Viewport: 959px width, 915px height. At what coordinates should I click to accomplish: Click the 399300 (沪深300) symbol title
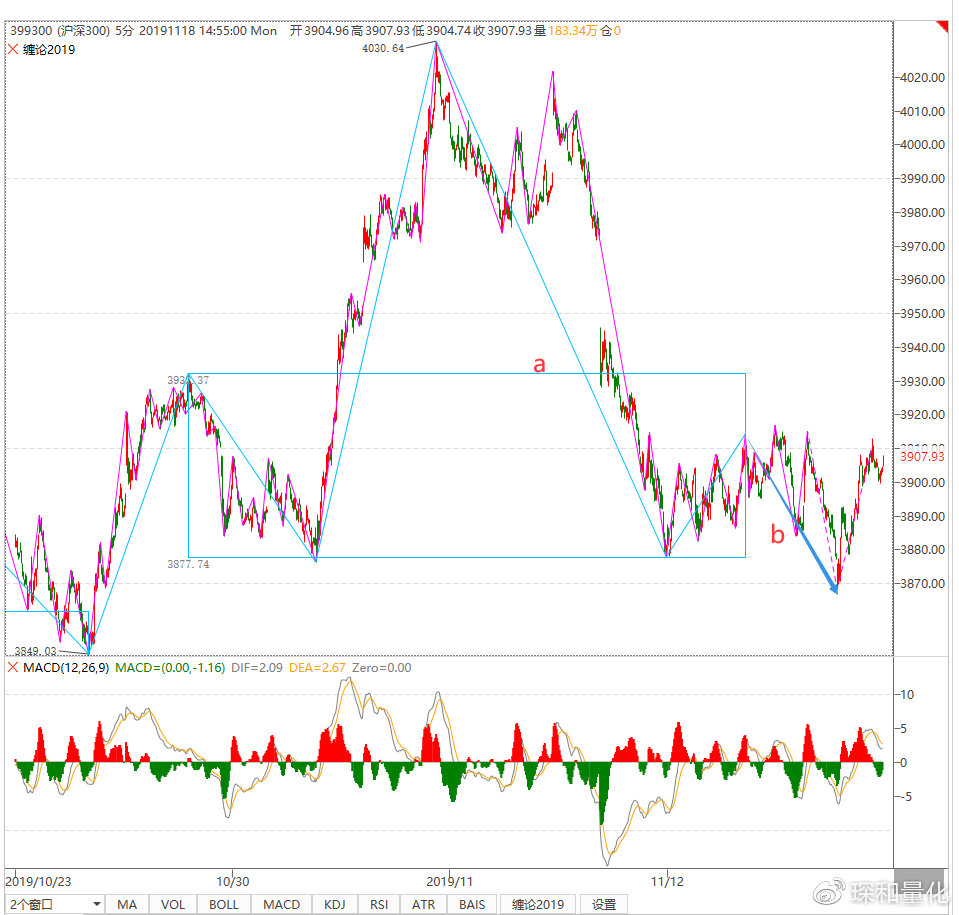pyautogui.click(x=60, y=31)
